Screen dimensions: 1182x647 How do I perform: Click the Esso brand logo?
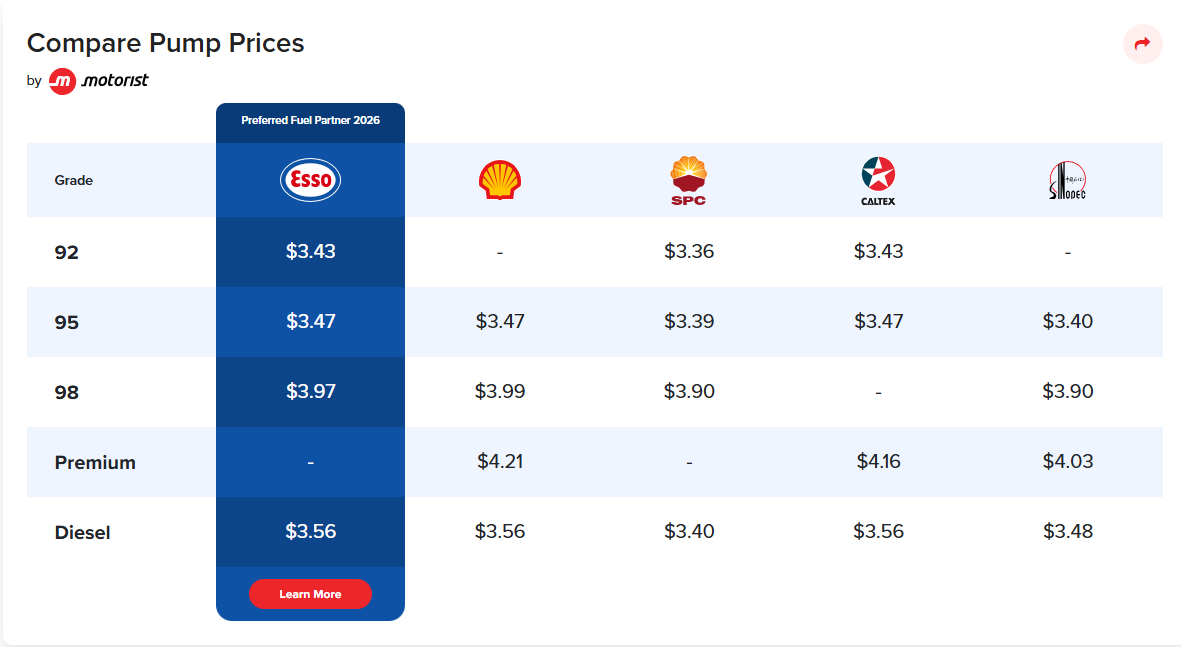coord(310,180)
